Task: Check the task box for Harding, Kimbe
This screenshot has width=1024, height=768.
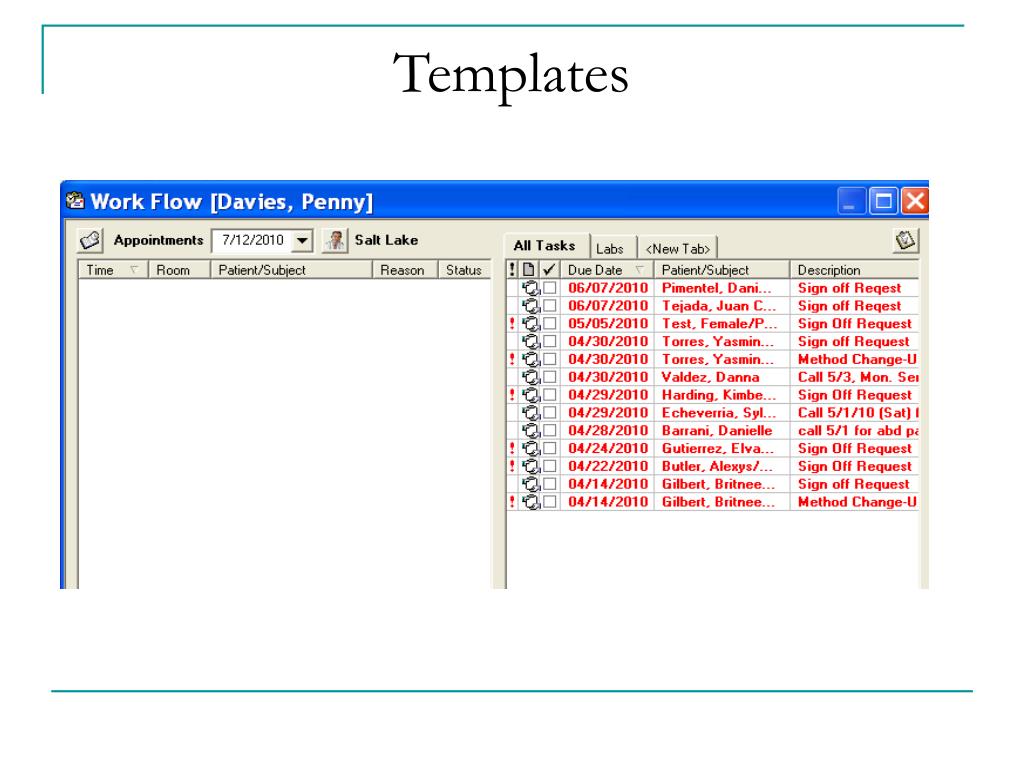Action: pyautogui.click(x=550, y=394)
